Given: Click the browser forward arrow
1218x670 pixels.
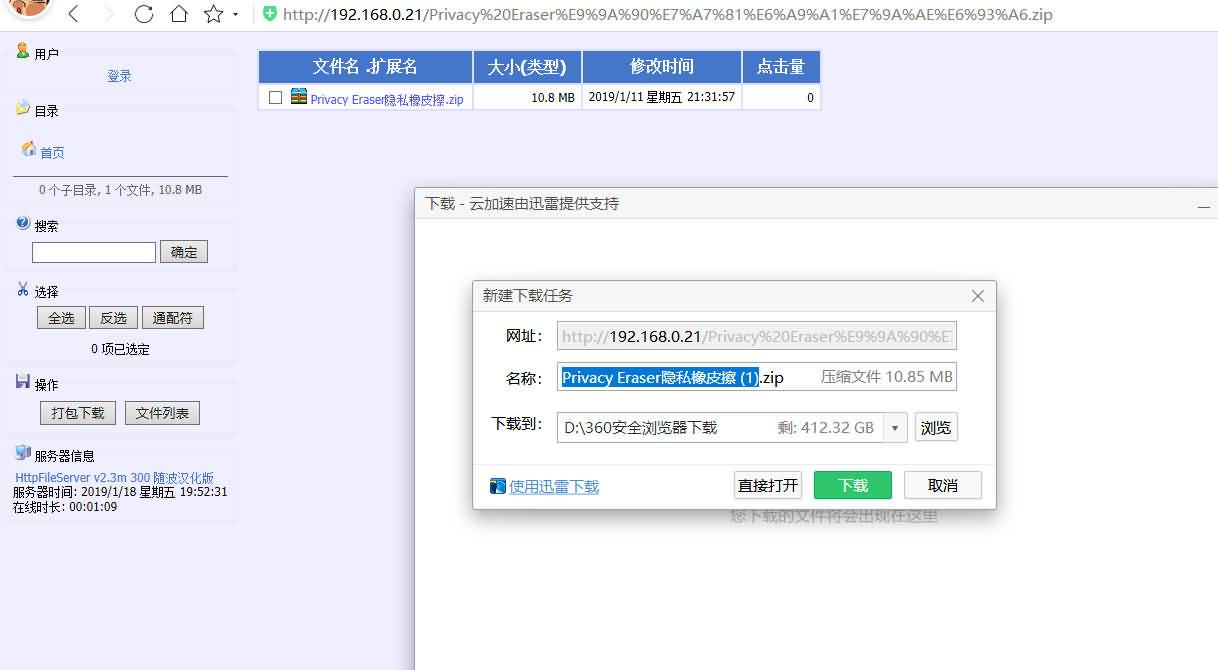Looking at the screenshot, I should tap(109, 14).
